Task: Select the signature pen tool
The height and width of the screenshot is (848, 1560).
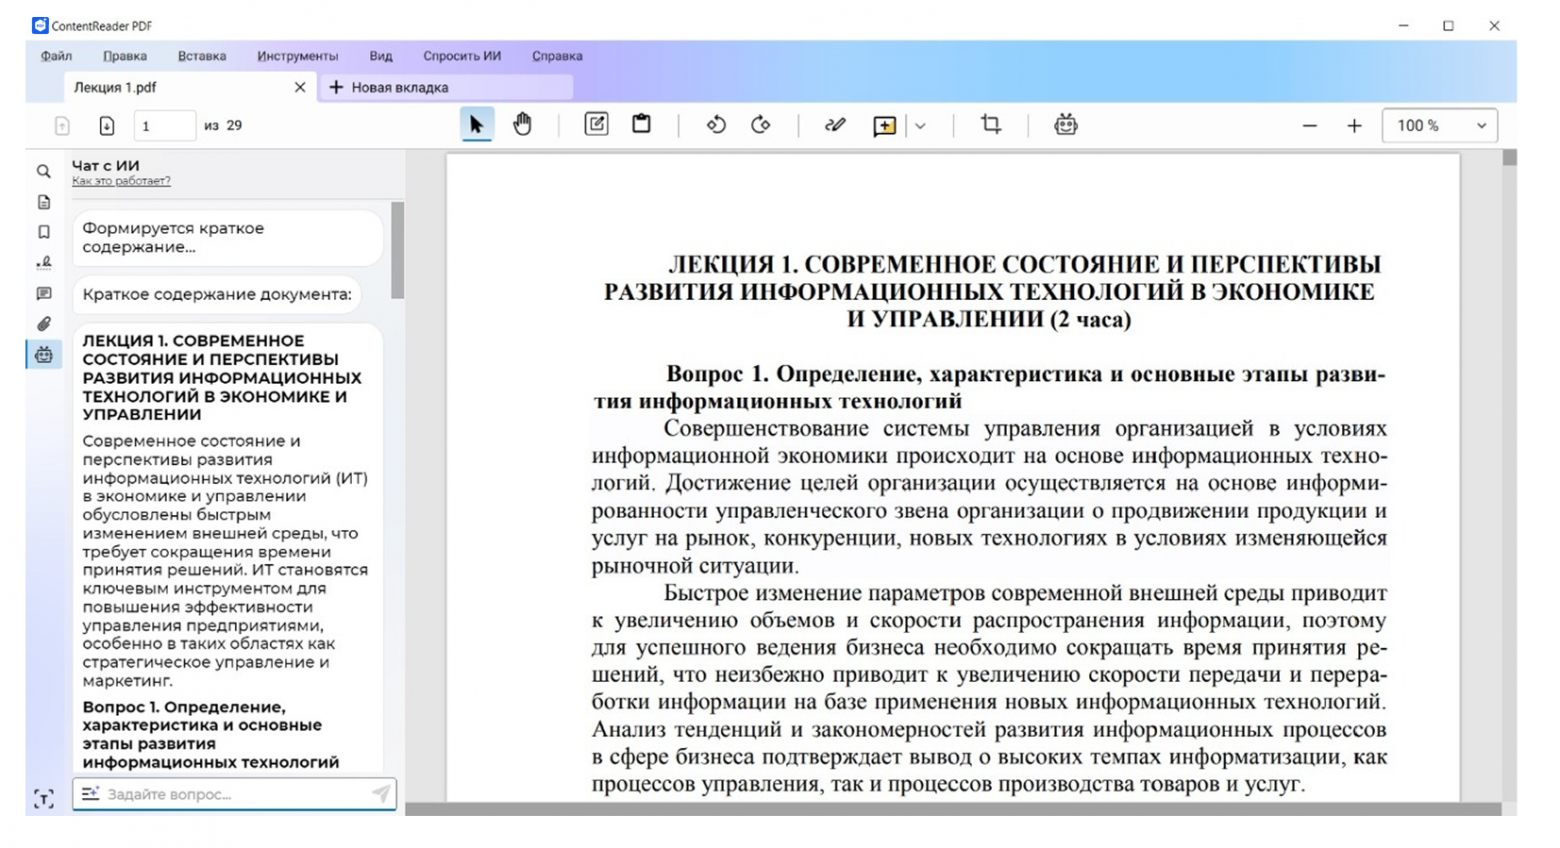Action: tap(833, 123)
